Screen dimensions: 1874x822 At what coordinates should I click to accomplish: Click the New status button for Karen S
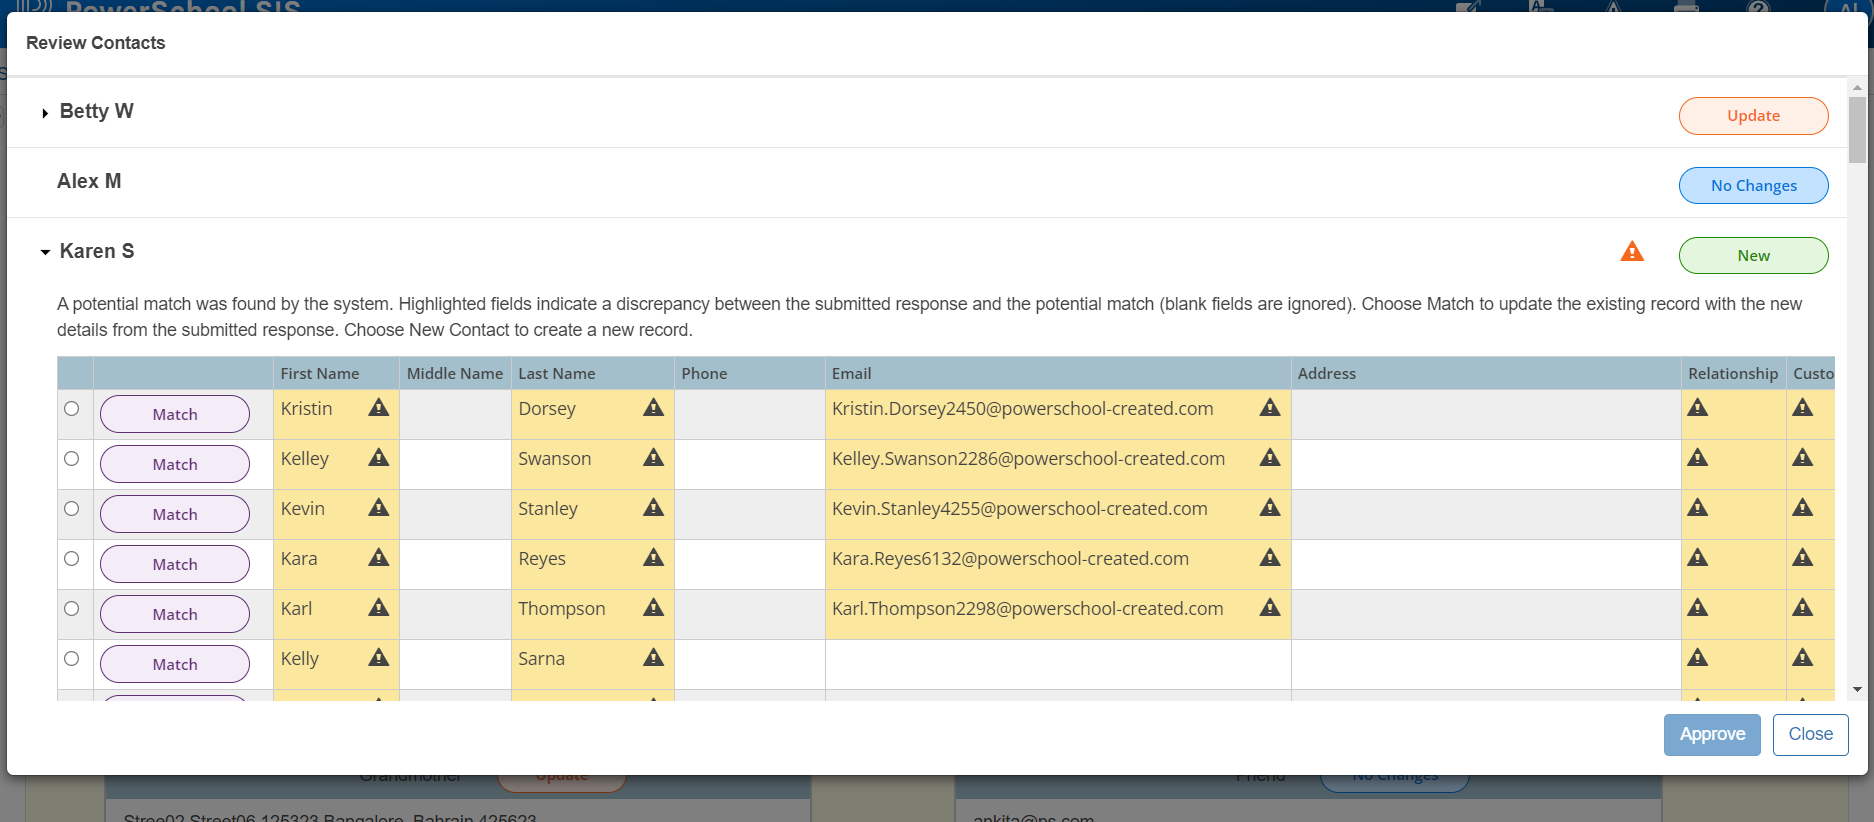(1753, 256)
